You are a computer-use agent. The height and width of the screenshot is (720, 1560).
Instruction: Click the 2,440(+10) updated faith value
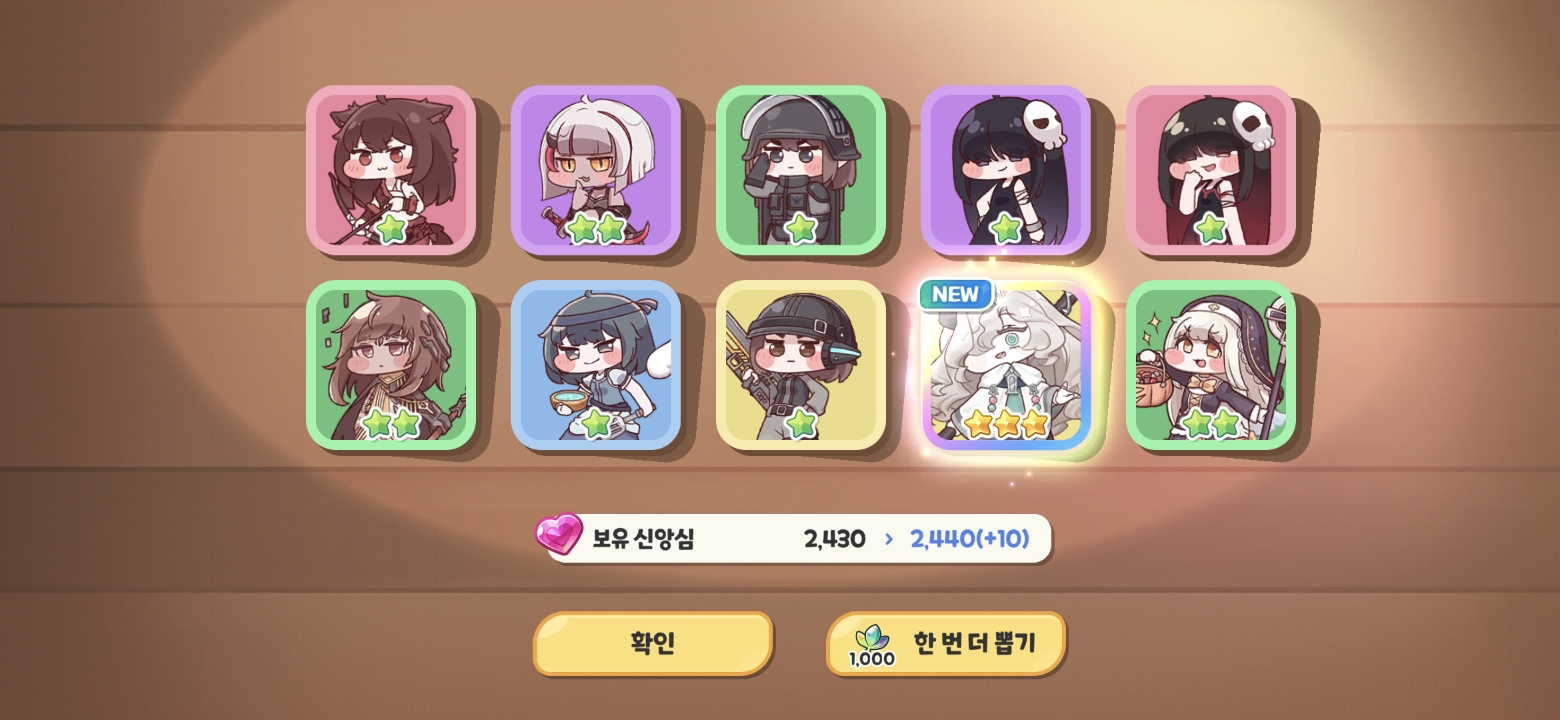click(969, 539)
